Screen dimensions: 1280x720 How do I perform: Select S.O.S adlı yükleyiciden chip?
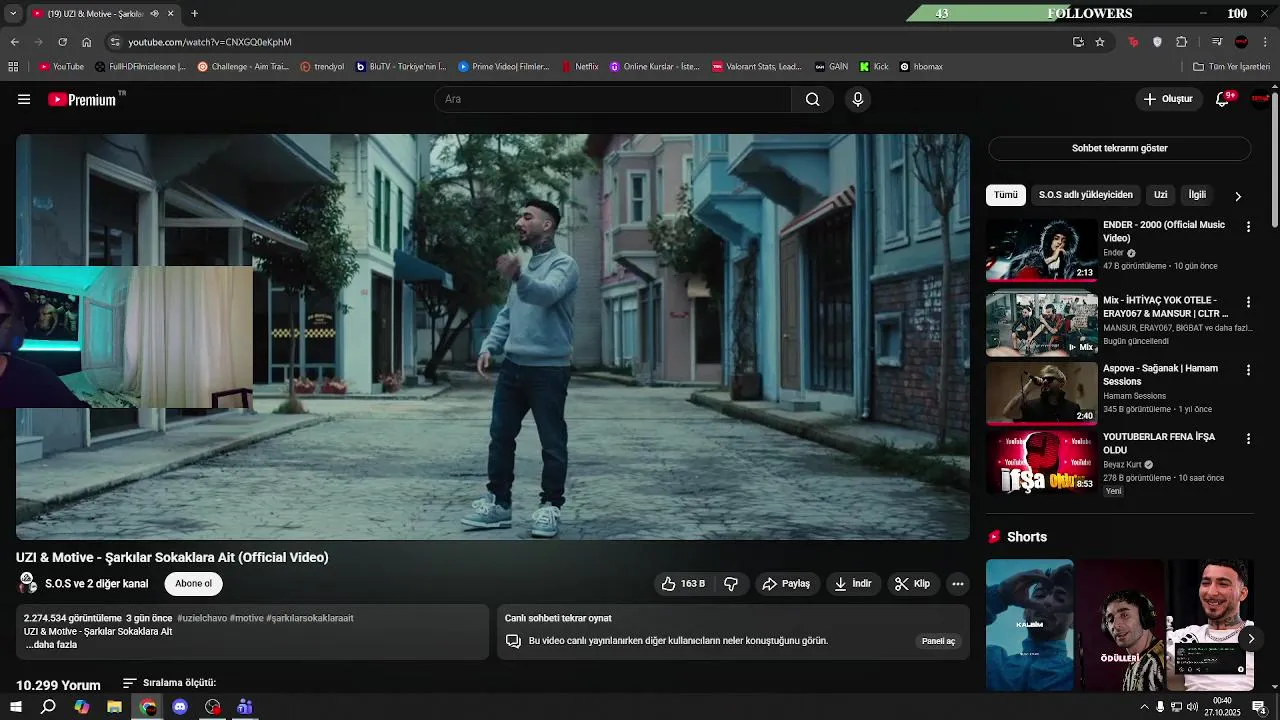pos(1085,195)
